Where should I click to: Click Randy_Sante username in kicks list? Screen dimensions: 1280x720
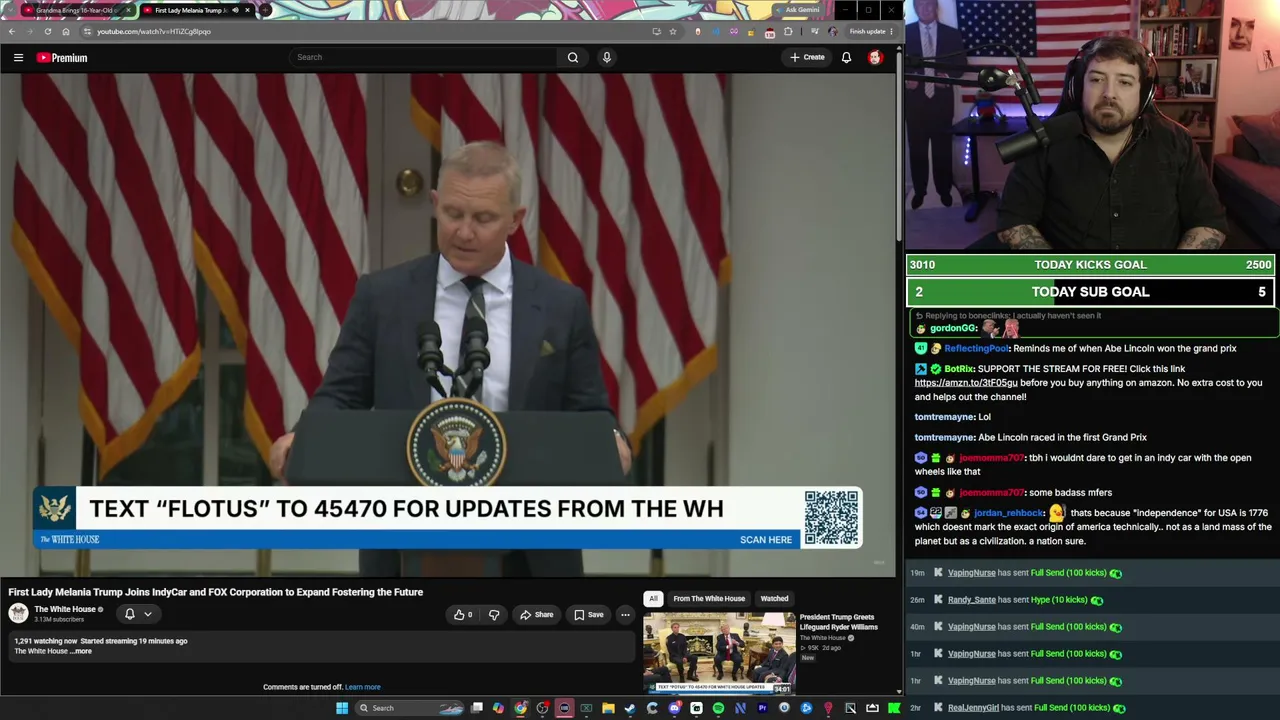click(972, 600)
